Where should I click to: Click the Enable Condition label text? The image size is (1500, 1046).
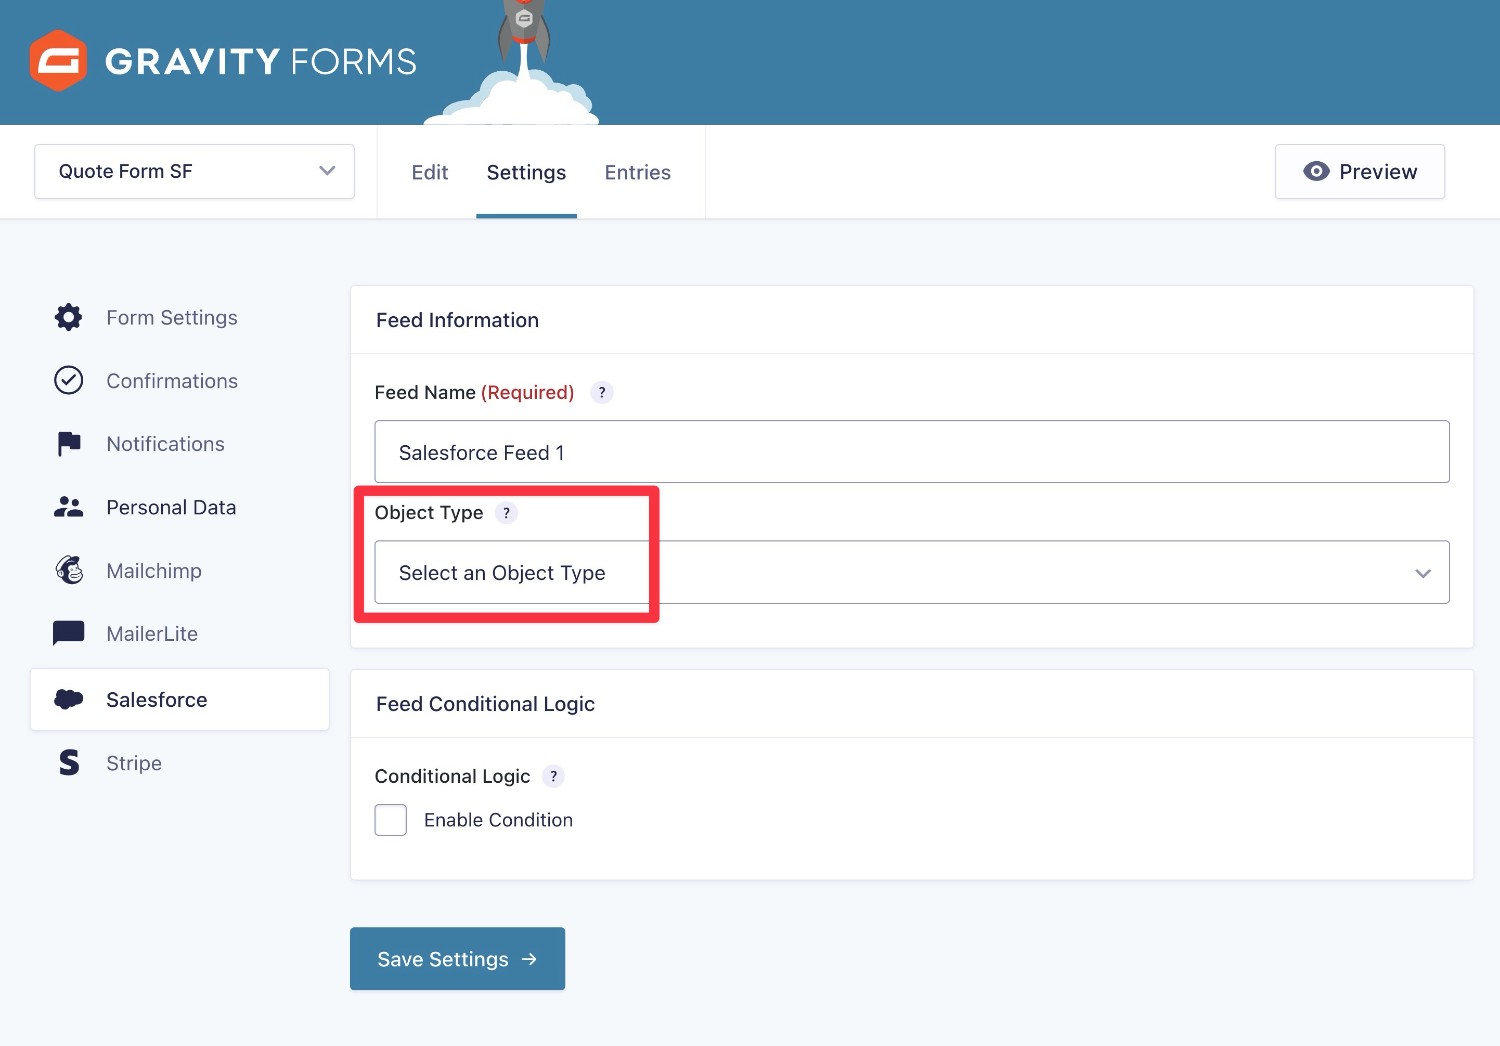click(x=498, y=820)
